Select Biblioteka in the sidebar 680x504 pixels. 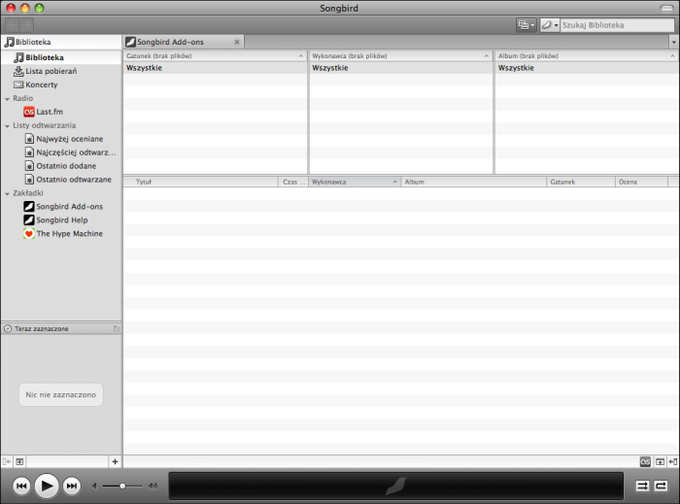click(x=61, y=57)
